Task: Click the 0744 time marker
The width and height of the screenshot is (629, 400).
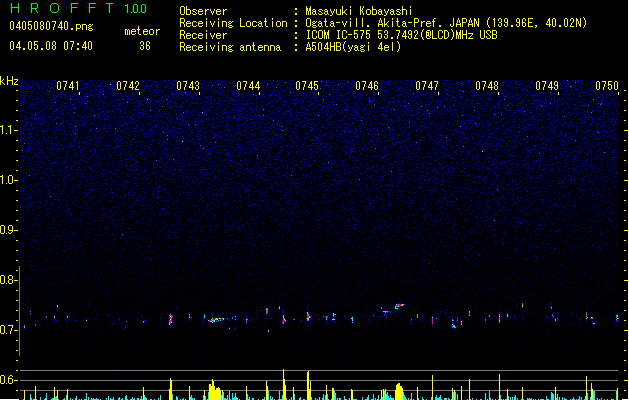Action: point(248,85)
